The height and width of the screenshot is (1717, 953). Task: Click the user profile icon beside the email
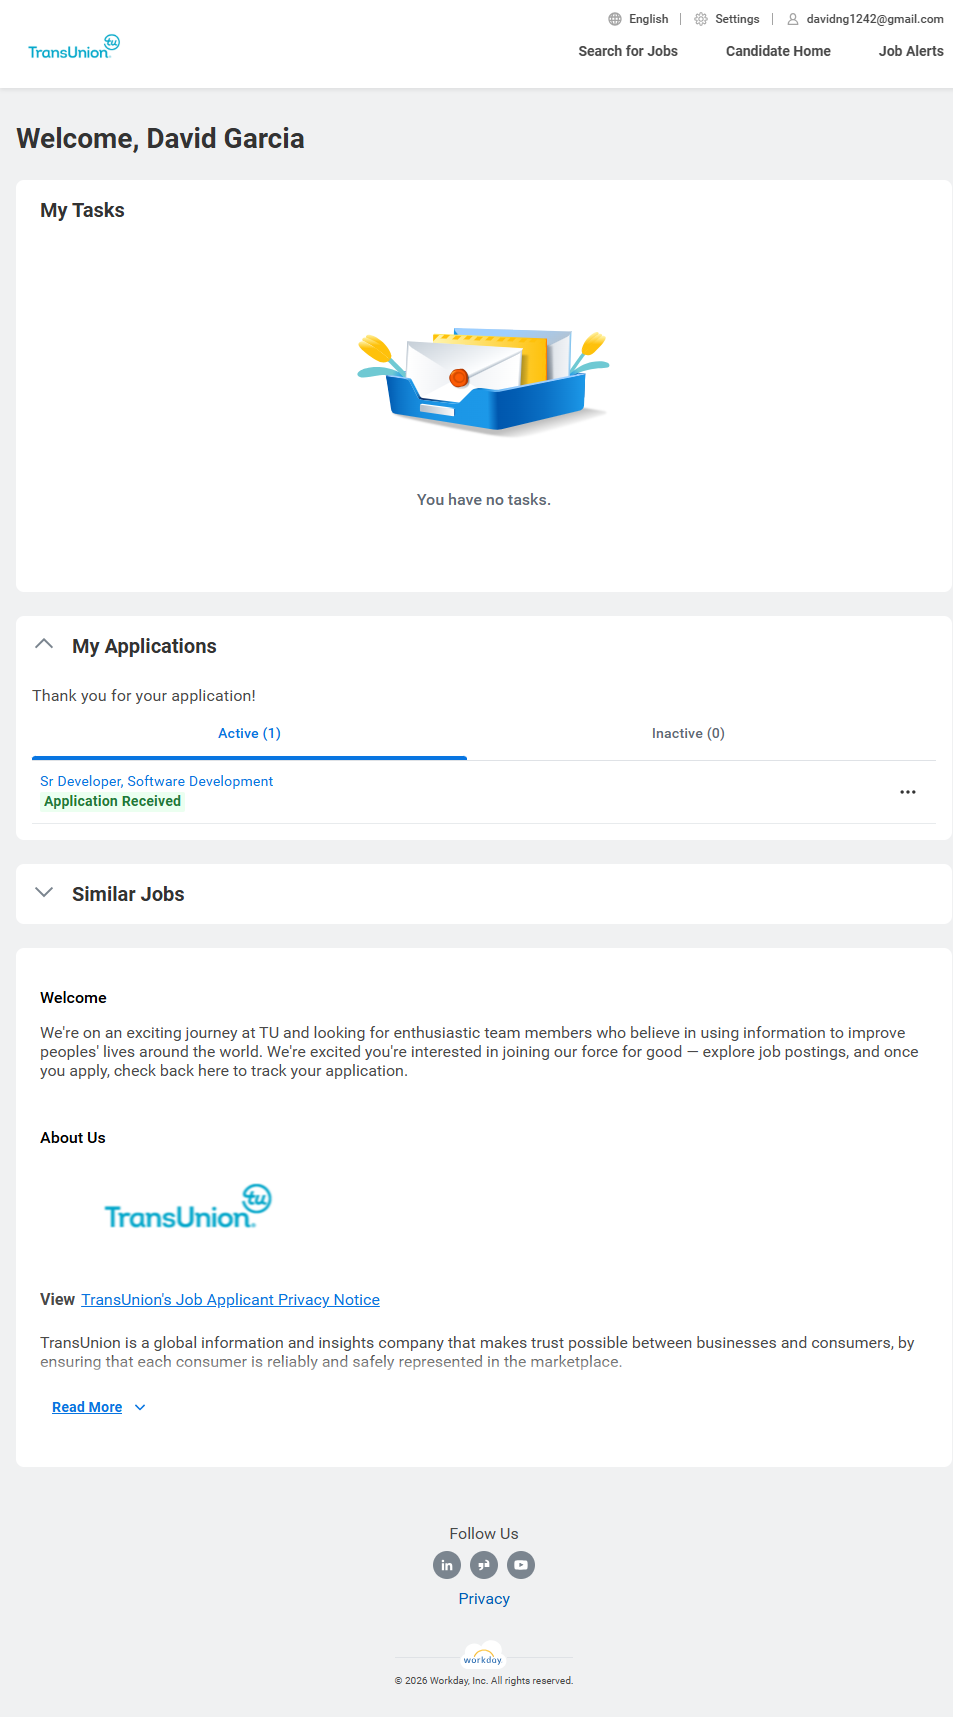pyautogui.click(x=793, y=19)
